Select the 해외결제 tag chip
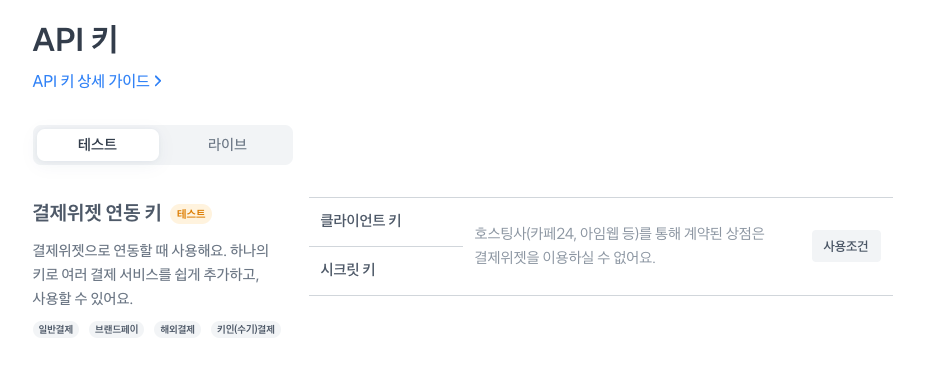This screenshot has height=372, width=933. (x=177, y=330)
